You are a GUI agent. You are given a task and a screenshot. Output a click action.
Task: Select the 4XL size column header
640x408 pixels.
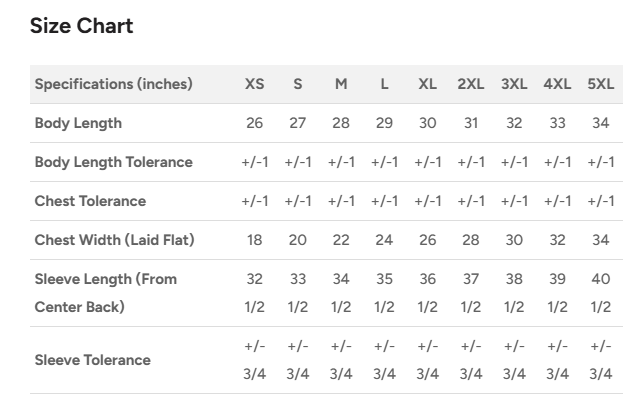(557, 84)
